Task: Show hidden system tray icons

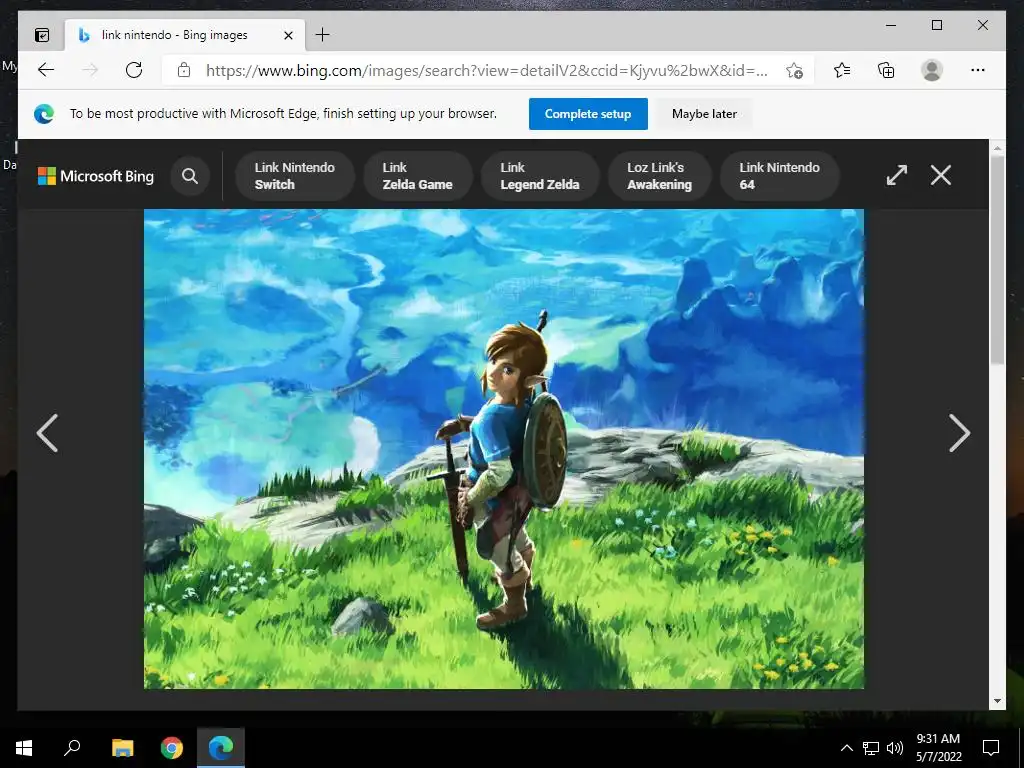Action: click(846, 748)
